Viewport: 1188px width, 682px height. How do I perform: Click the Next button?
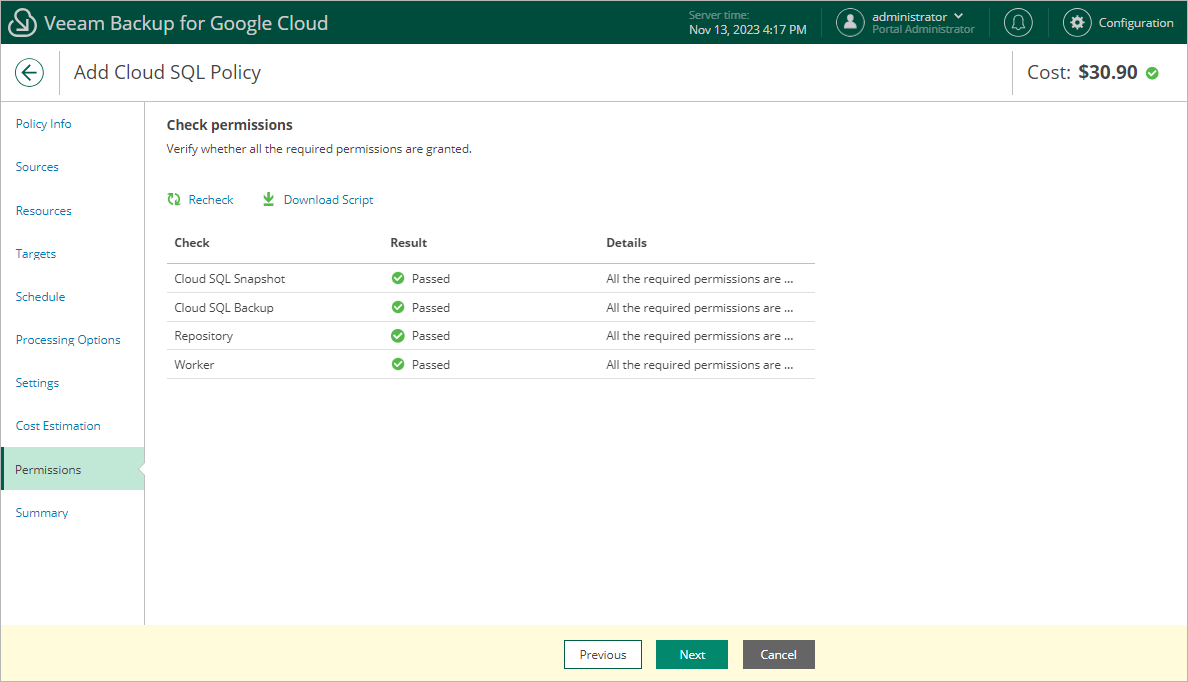[x=692, y=655]
